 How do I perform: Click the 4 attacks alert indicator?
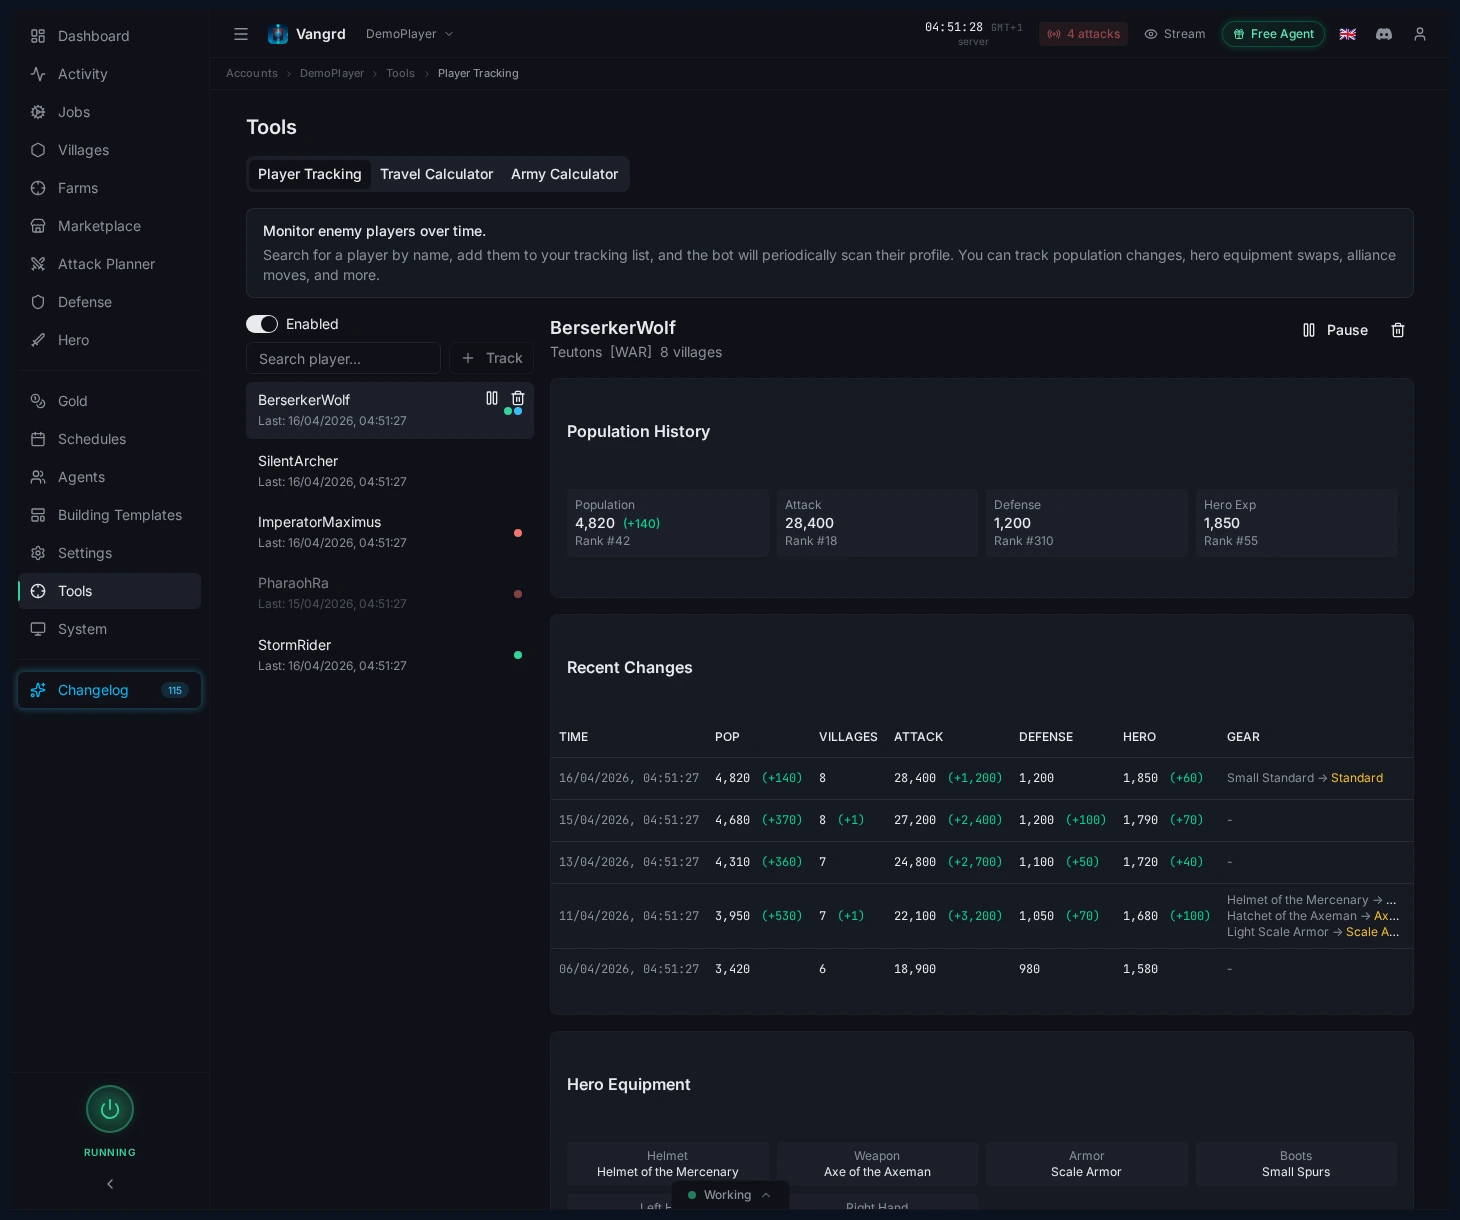point(1083,34)
